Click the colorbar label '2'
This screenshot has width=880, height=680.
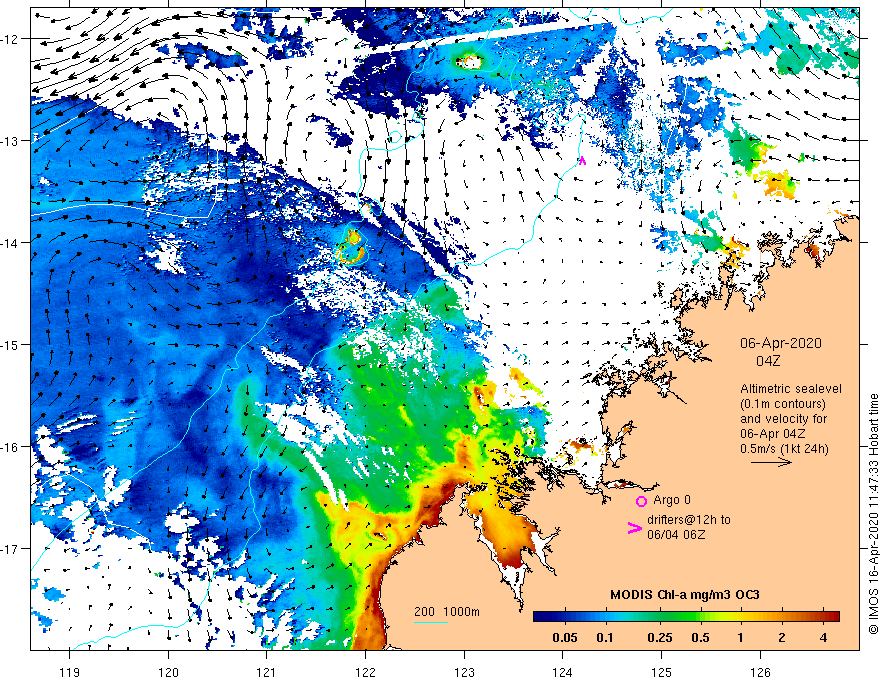782,638
